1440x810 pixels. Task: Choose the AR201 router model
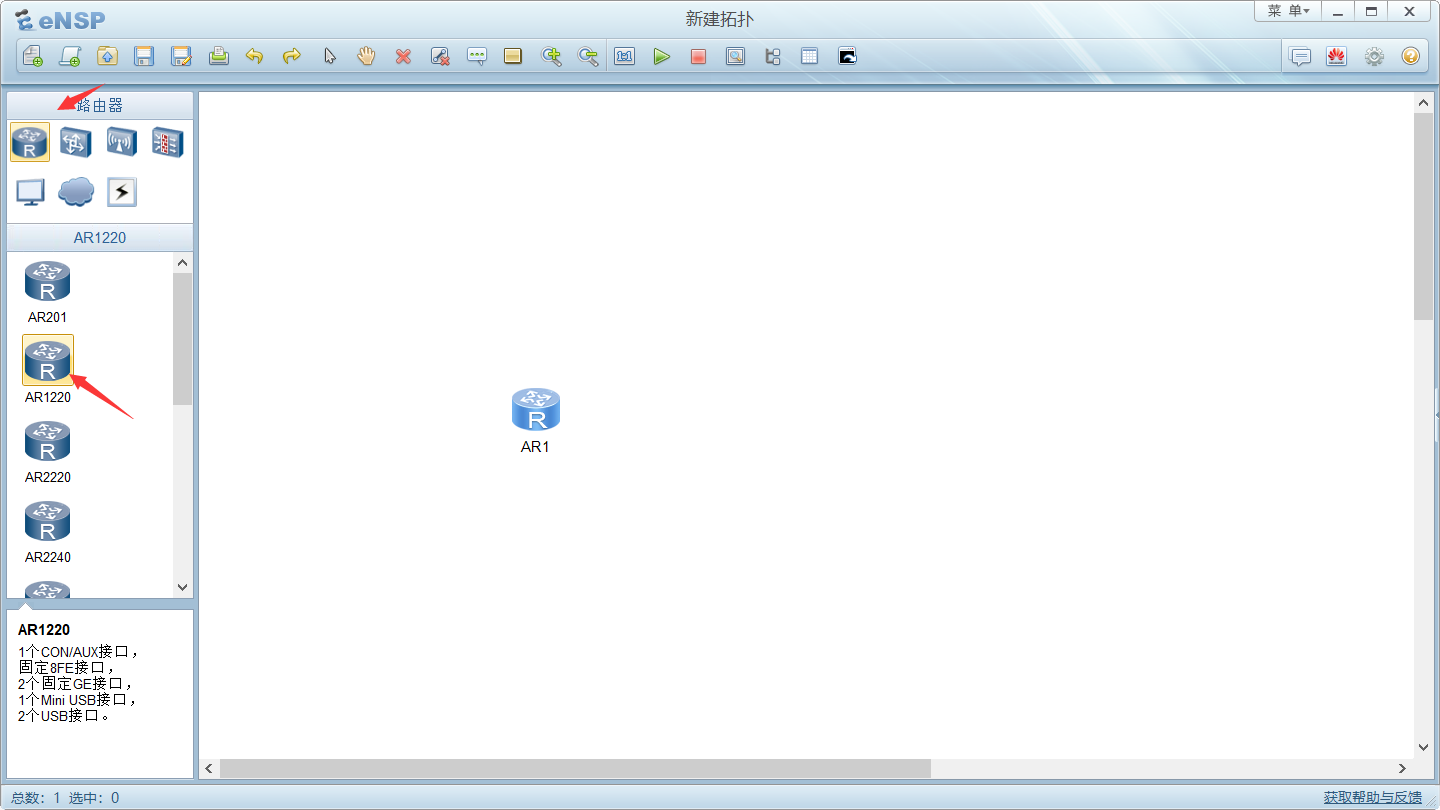click(47, 292)
